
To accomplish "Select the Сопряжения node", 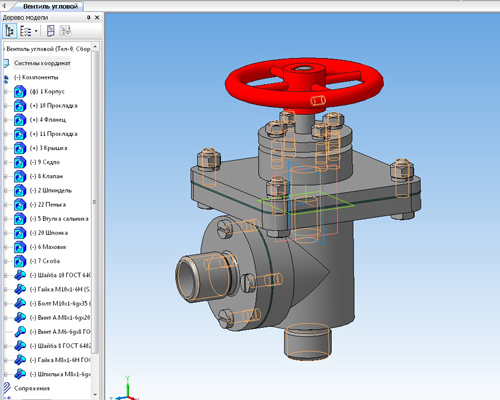I will 32,388.
